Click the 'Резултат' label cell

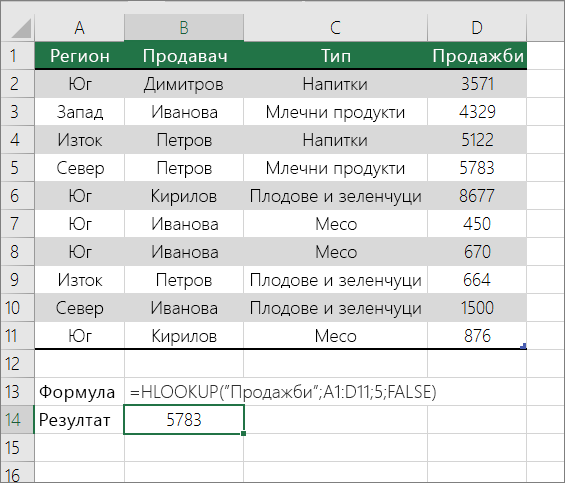[80, 420]
